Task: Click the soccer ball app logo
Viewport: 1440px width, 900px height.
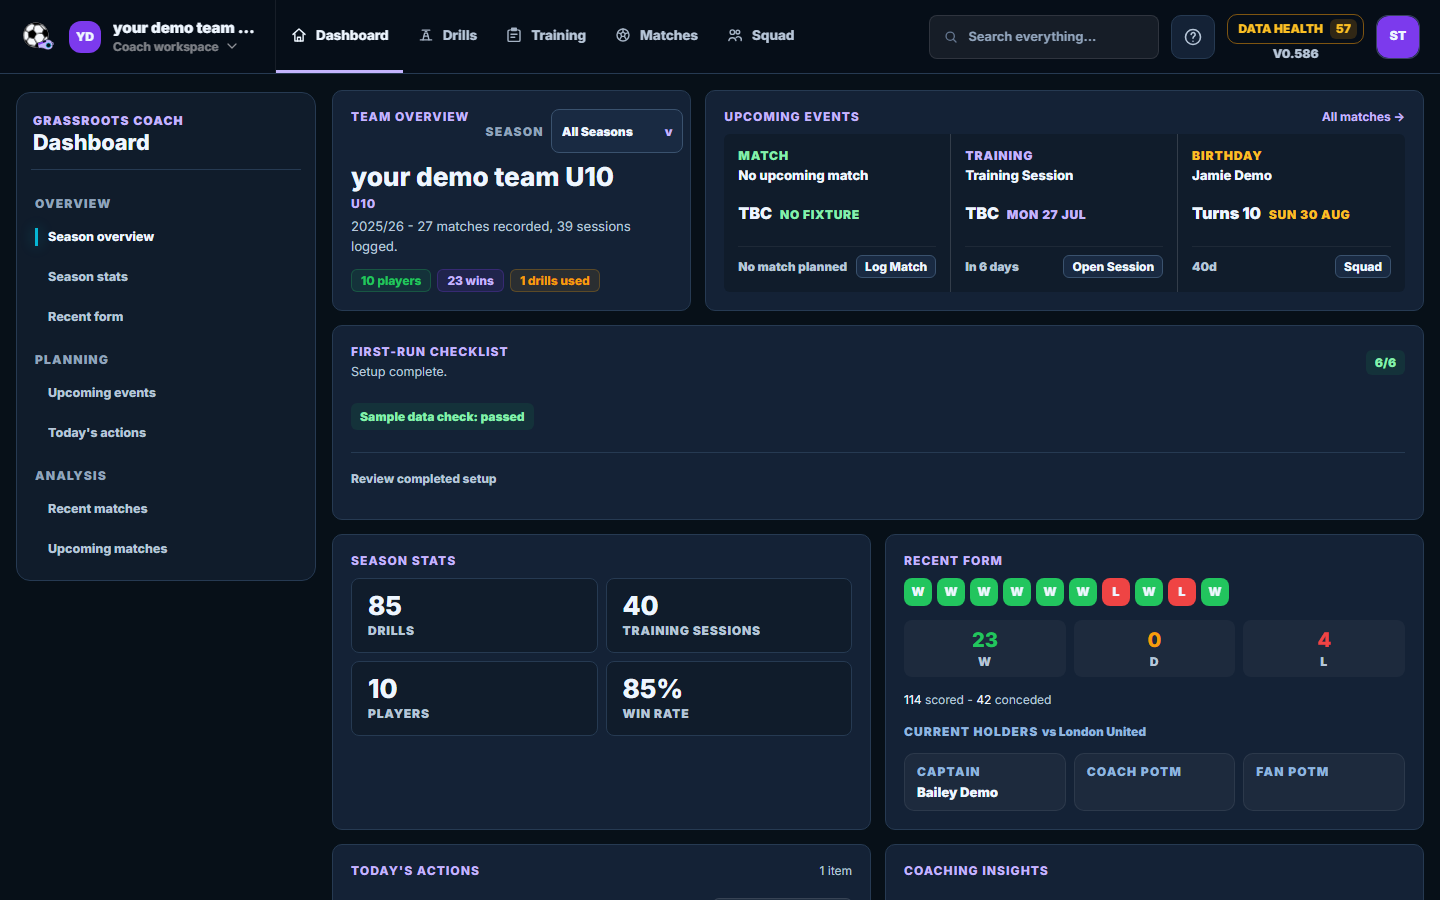Action: click(x=38, y=37)
